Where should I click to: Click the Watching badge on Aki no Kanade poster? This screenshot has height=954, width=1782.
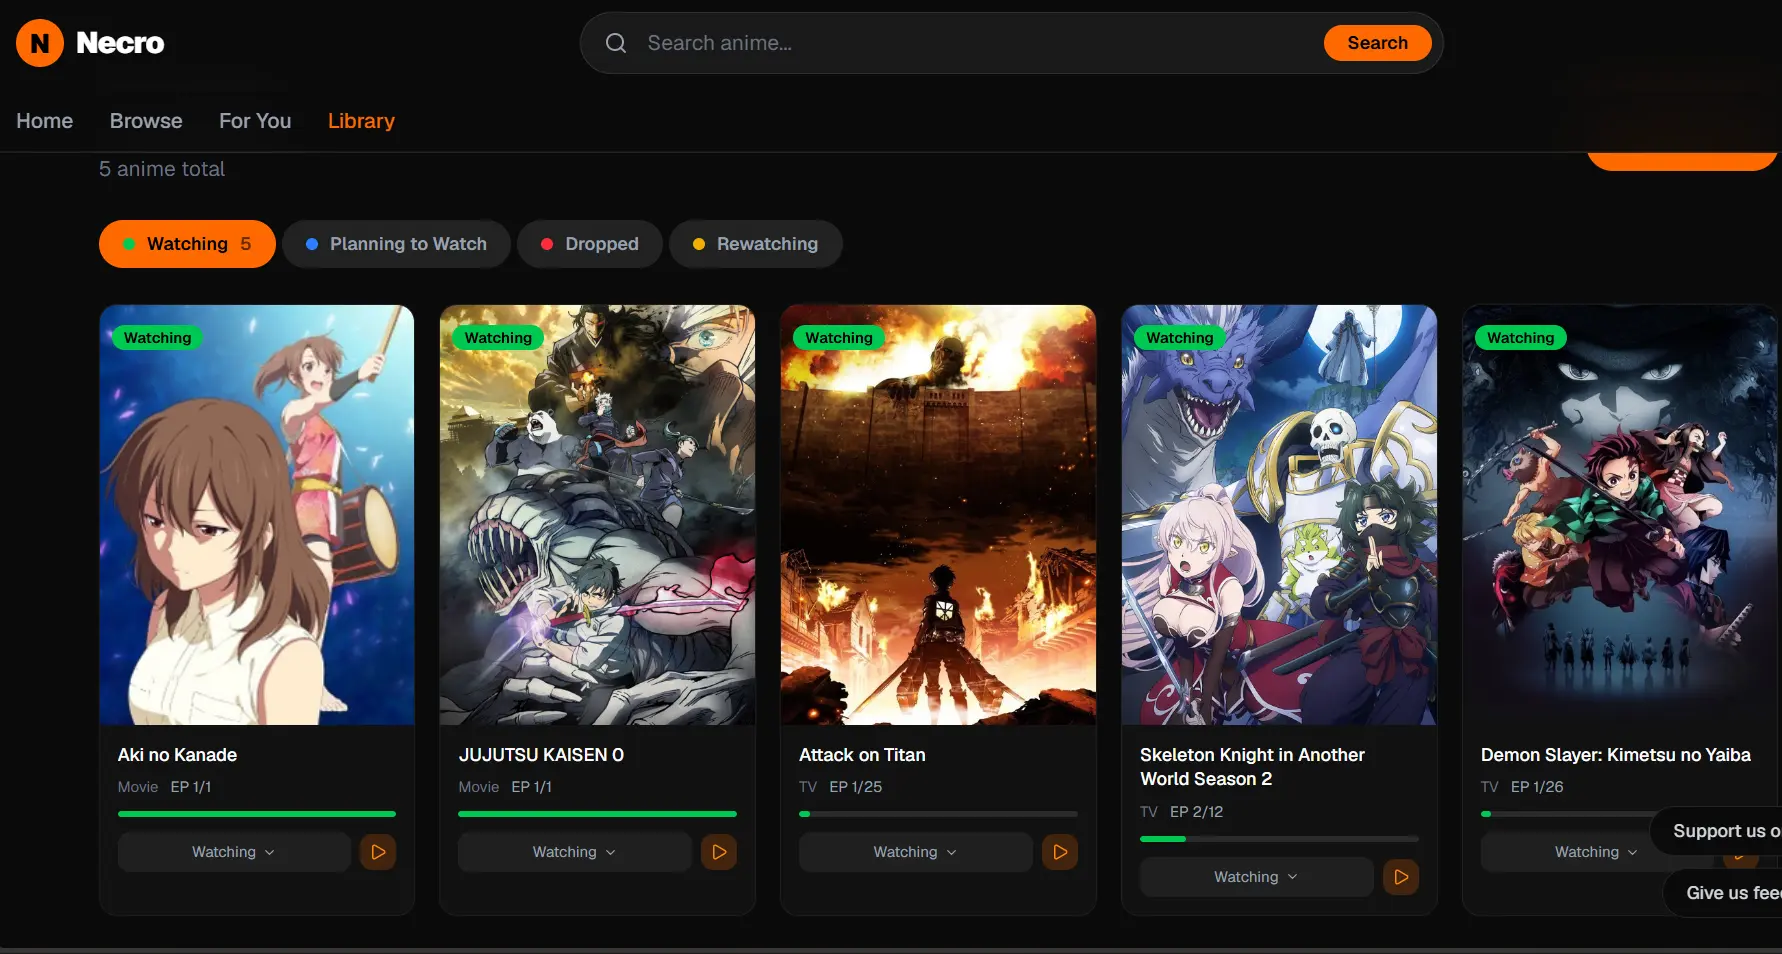point(157,338)
